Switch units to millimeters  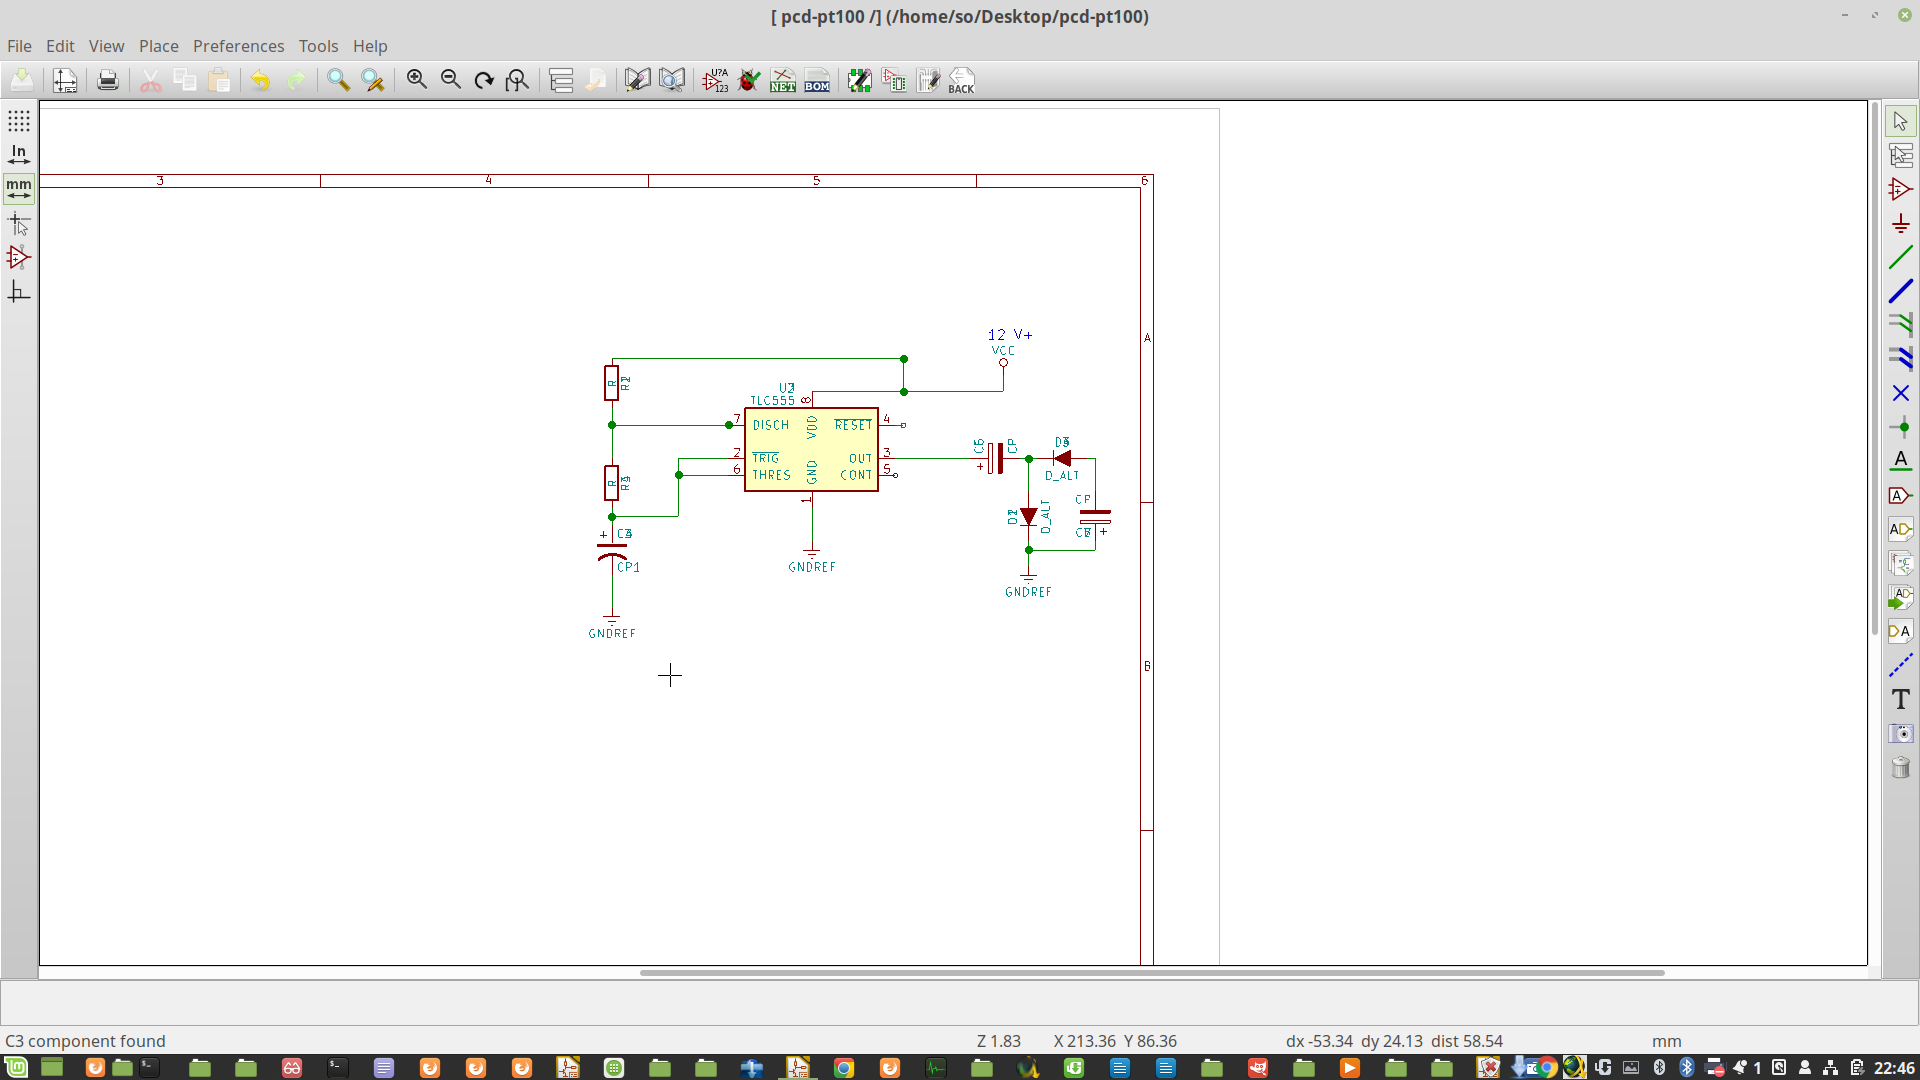(x=19, y=188)
